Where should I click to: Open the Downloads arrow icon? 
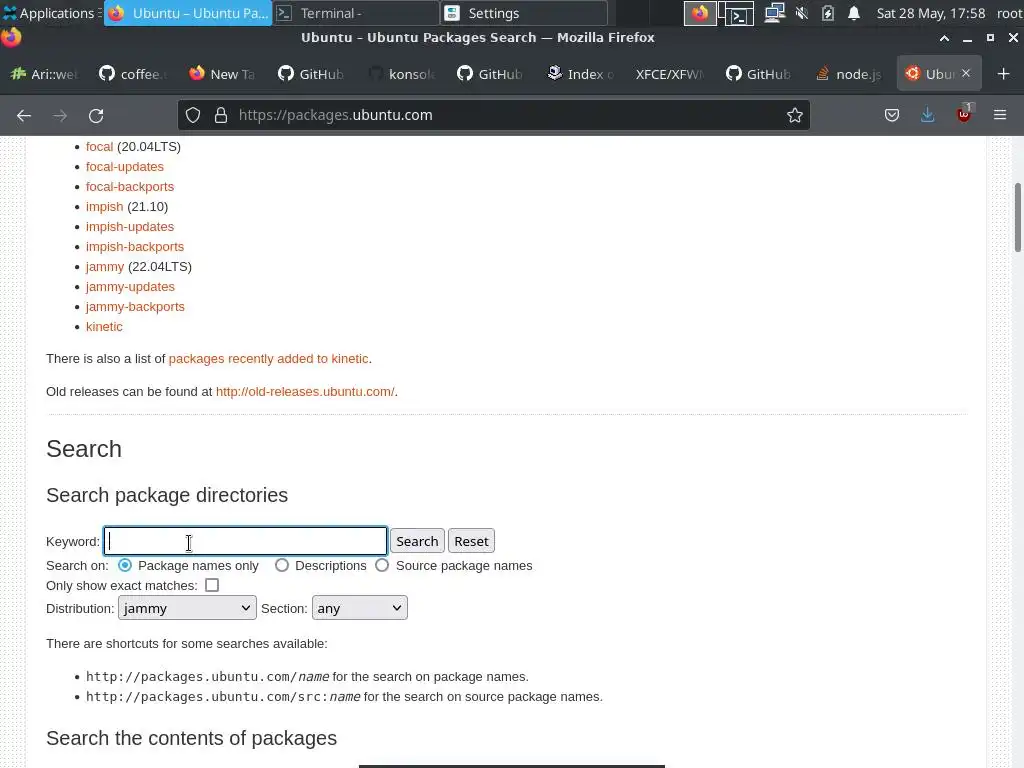pyautogui.click(x=927, y=115)
